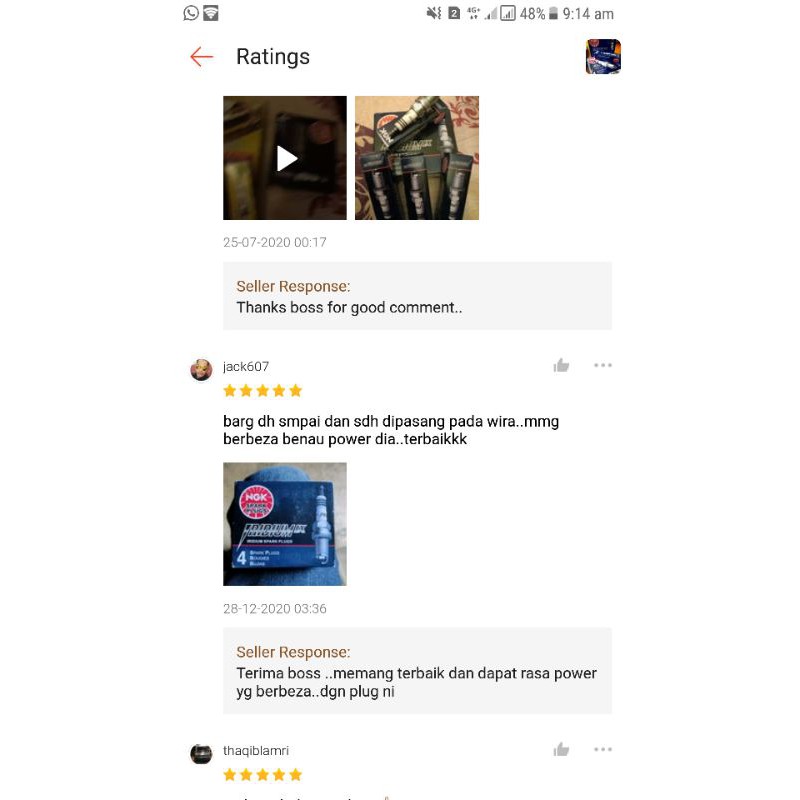The image size is (800, 800).
Task: Tap the red back arrow
Action: (x=202, y=57)
